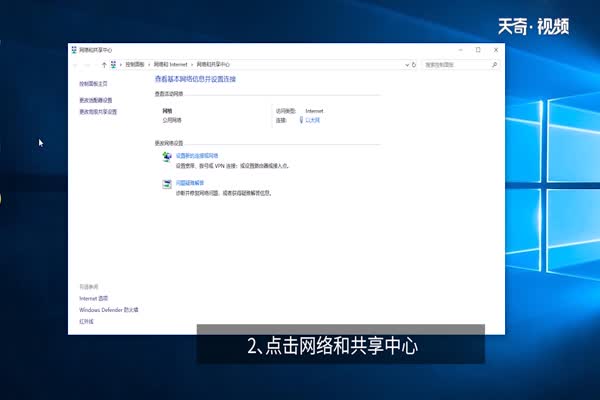The width and height of the screenshot is (600, 400).
Task: Click the 查看基本网络信息并设置连接 heading
Action: click(195, 79)
